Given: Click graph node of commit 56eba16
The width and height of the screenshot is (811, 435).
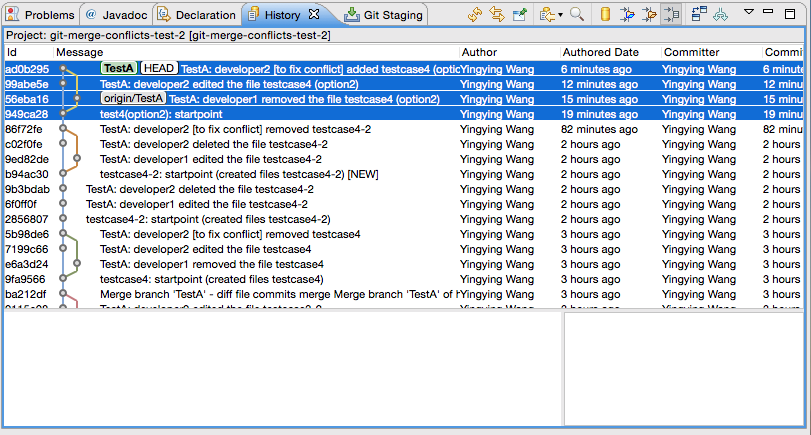Looking at the screenshot, I should coord(77,98).
